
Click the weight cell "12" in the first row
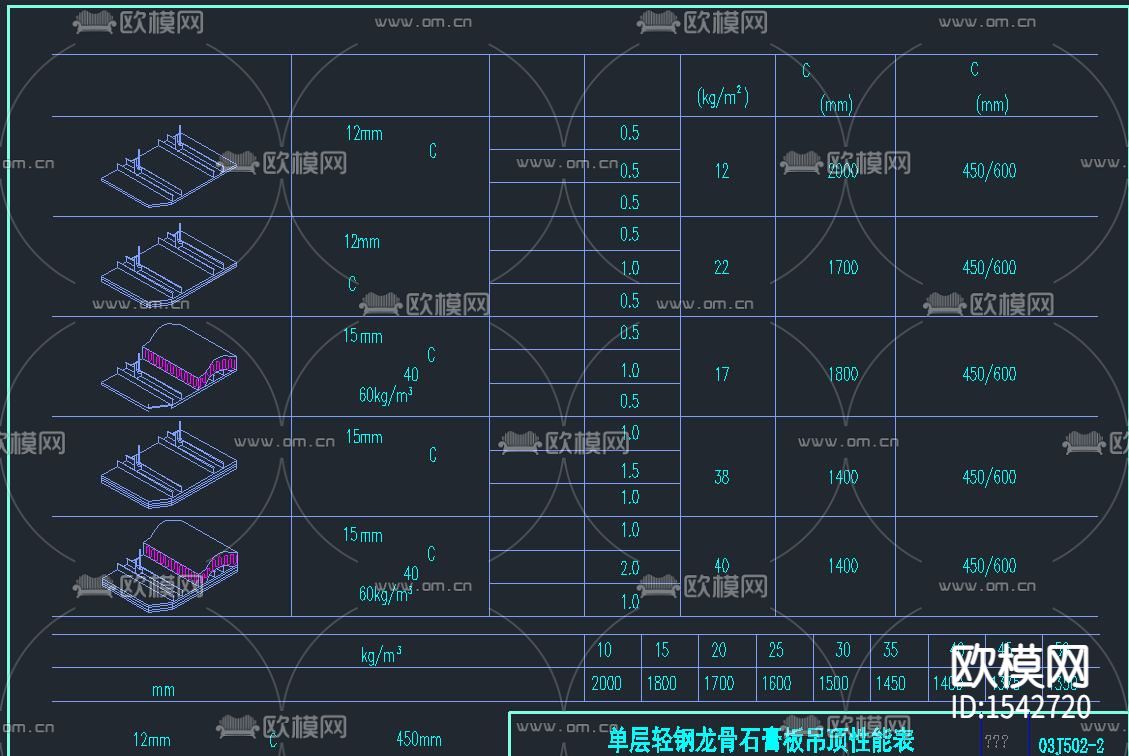tap(721, 171)
